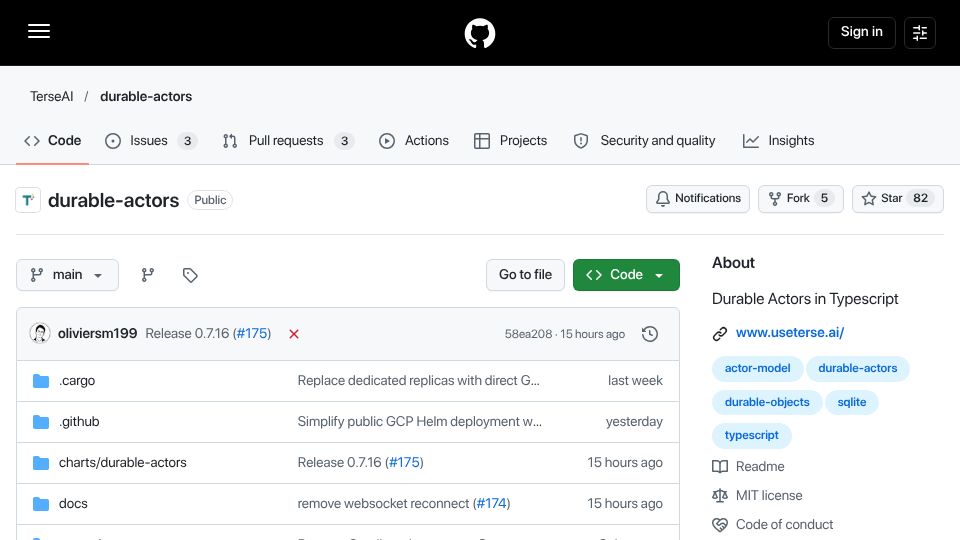The image size is (960, 540).
Task: Star the repository
Action: [898, 198]
